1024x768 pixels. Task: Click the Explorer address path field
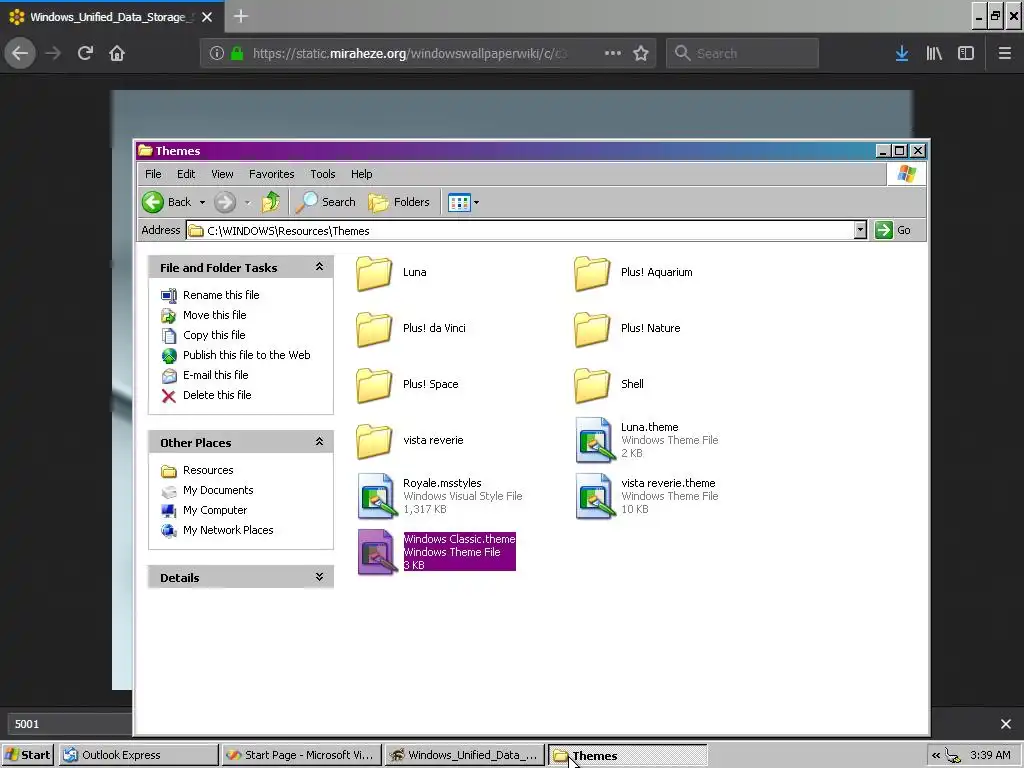click(520, 230)
